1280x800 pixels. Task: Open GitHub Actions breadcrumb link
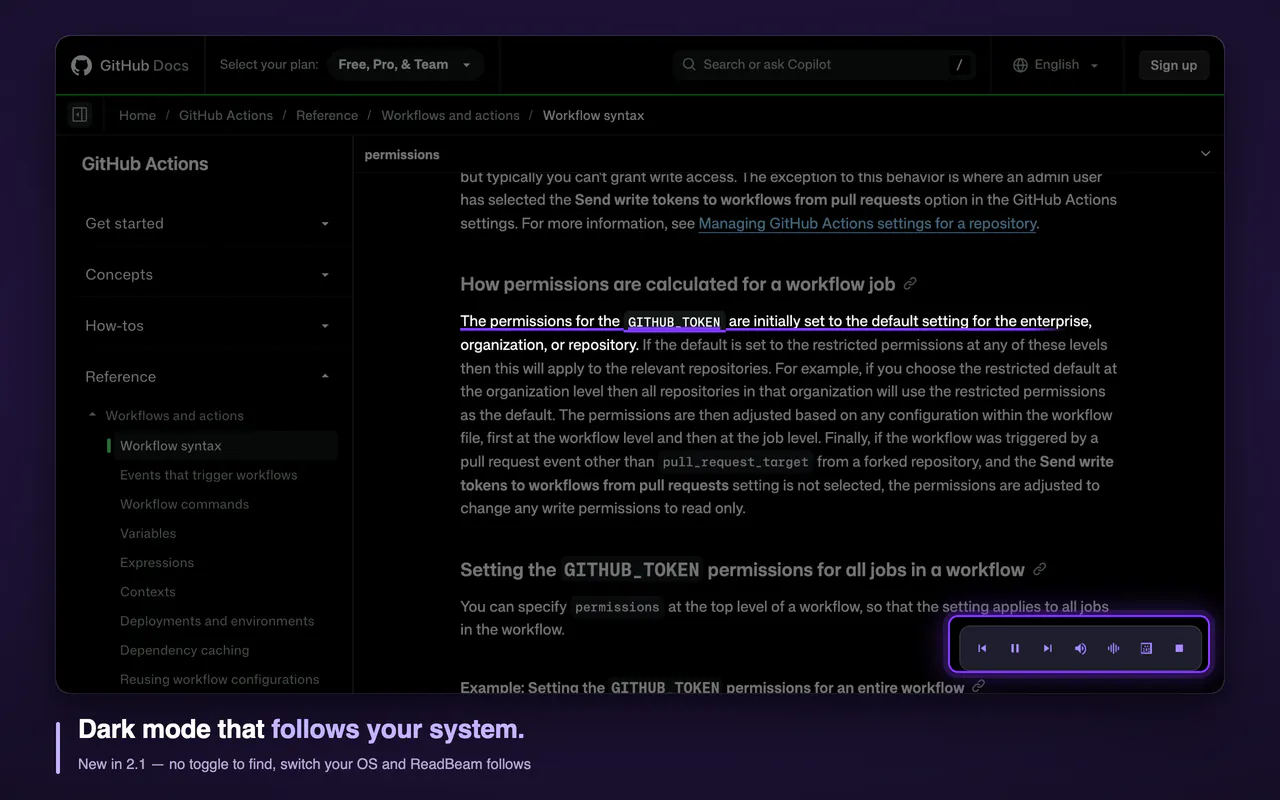coord(226,115)
